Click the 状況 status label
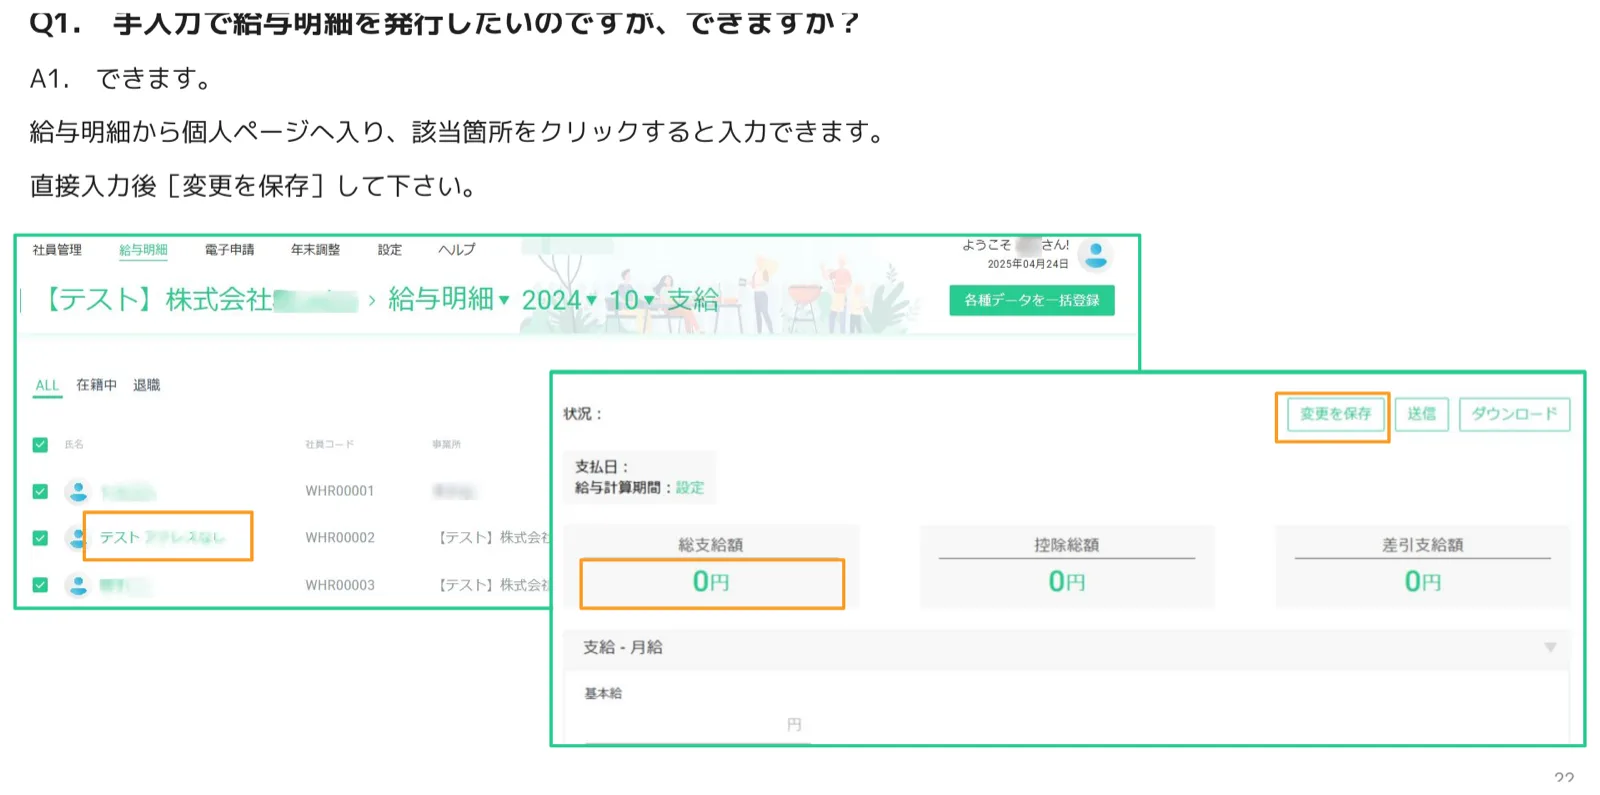This screenshot has height=795, width=1600. click(x=582, y=414)
